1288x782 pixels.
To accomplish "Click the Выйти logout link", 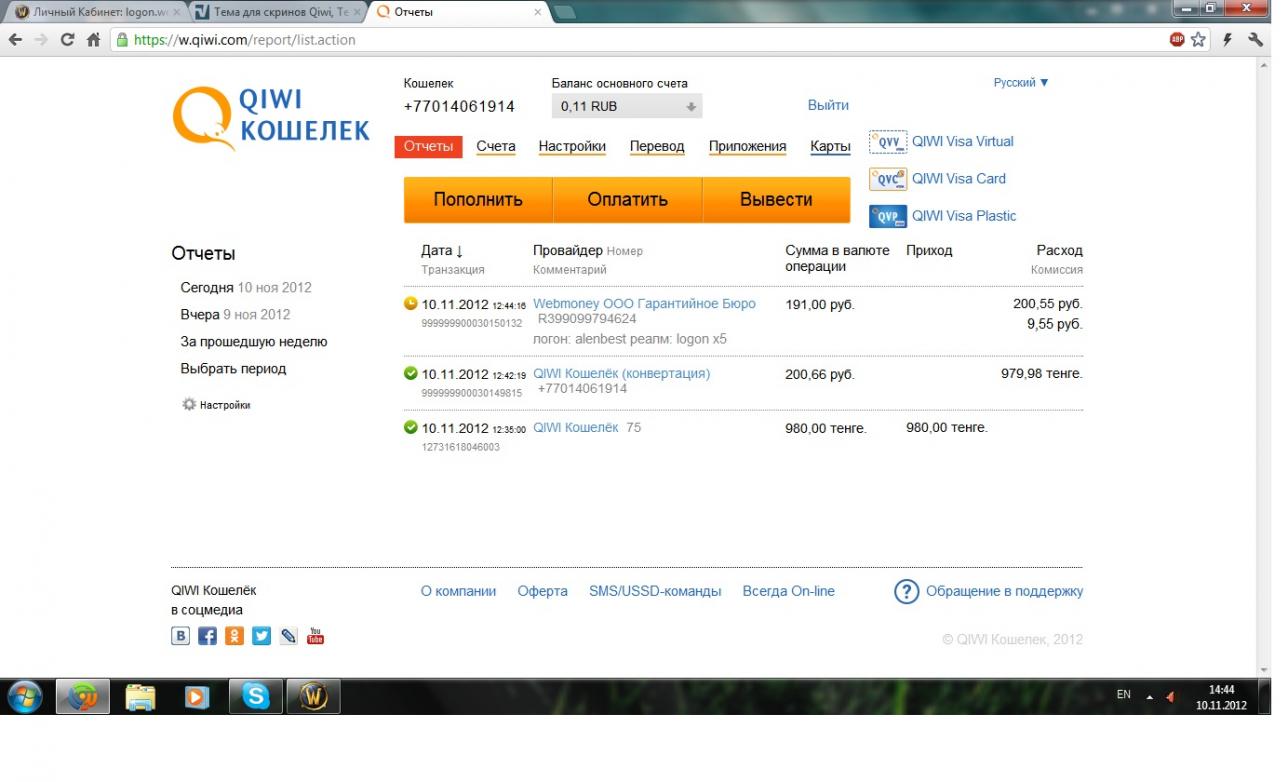I will [827, 105].
